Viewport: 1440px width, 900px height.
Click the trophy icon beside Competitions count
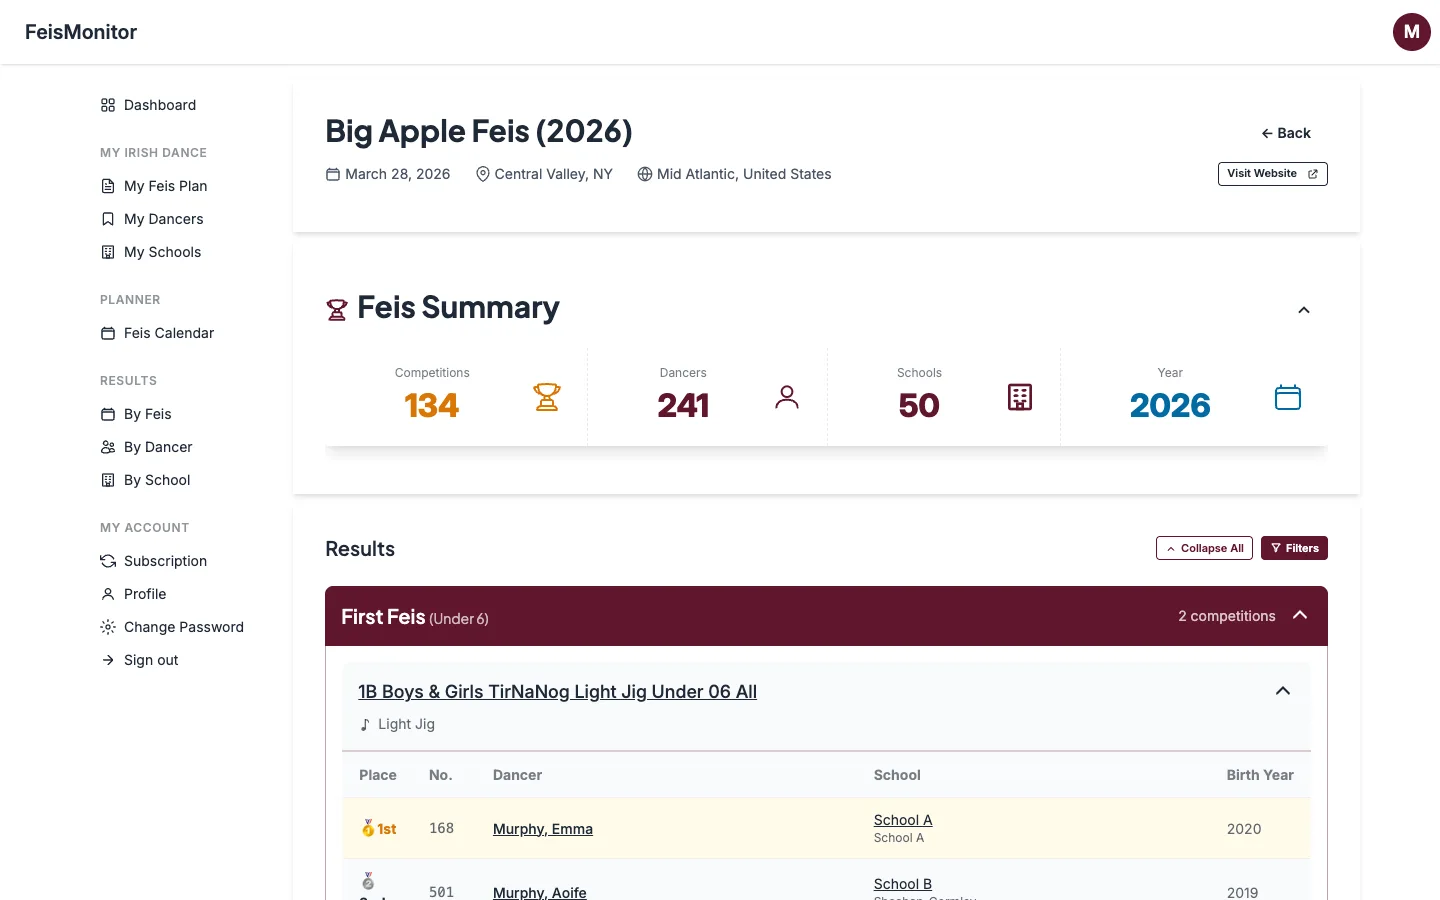(x=547, y=397)
